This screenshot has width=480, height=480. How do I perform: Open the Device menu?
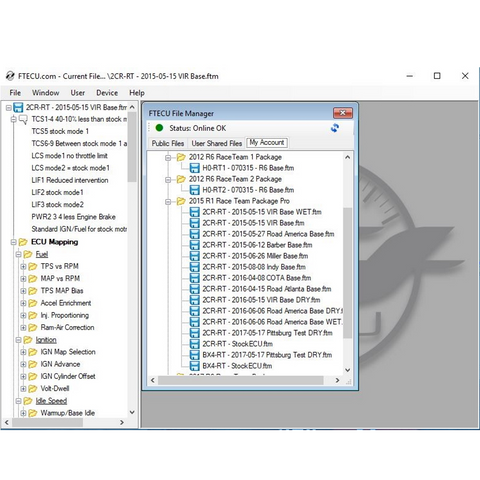(x=107, y=93)
